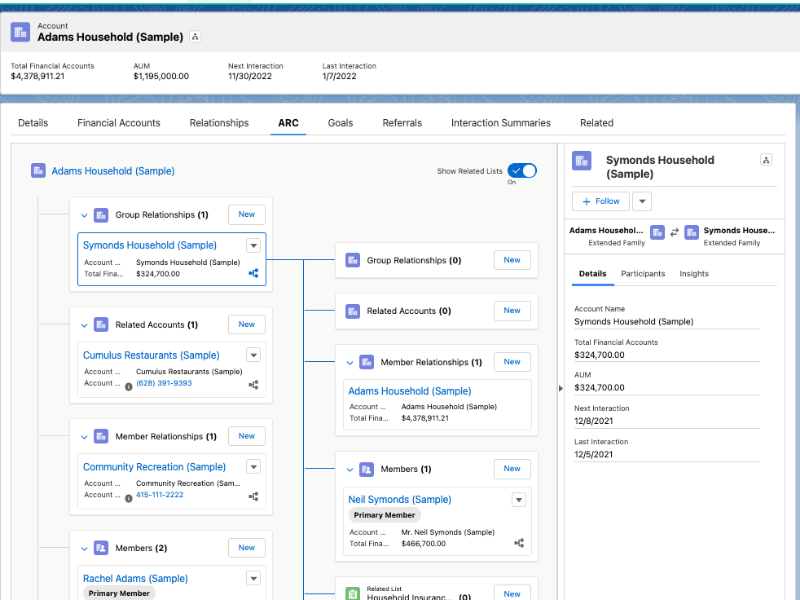Open dropdown menu on Neil Symonds card

coord(519,500)
